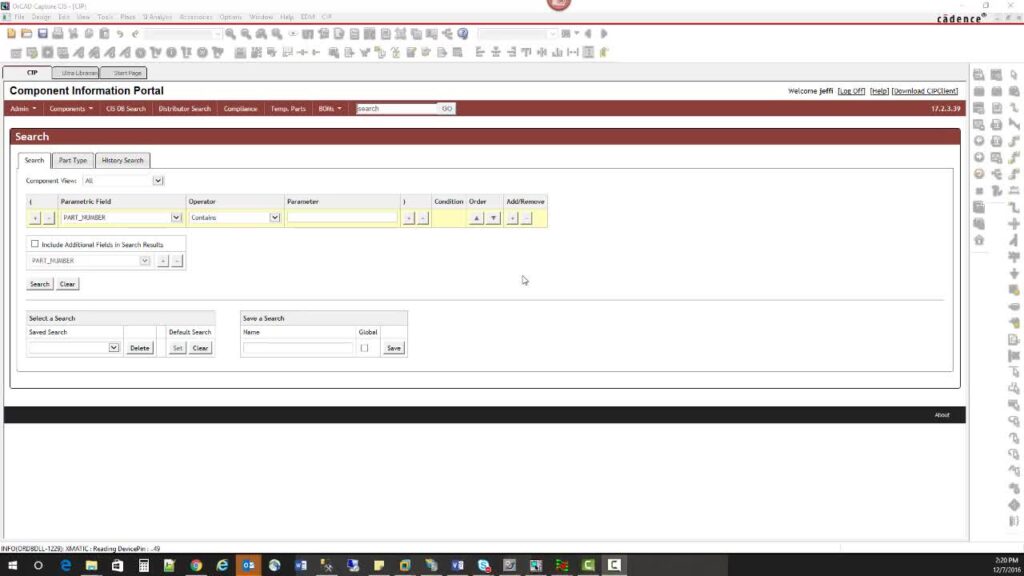Focus the Parameter input field
Screen dimensions: 1024x576
pos(342,217)
